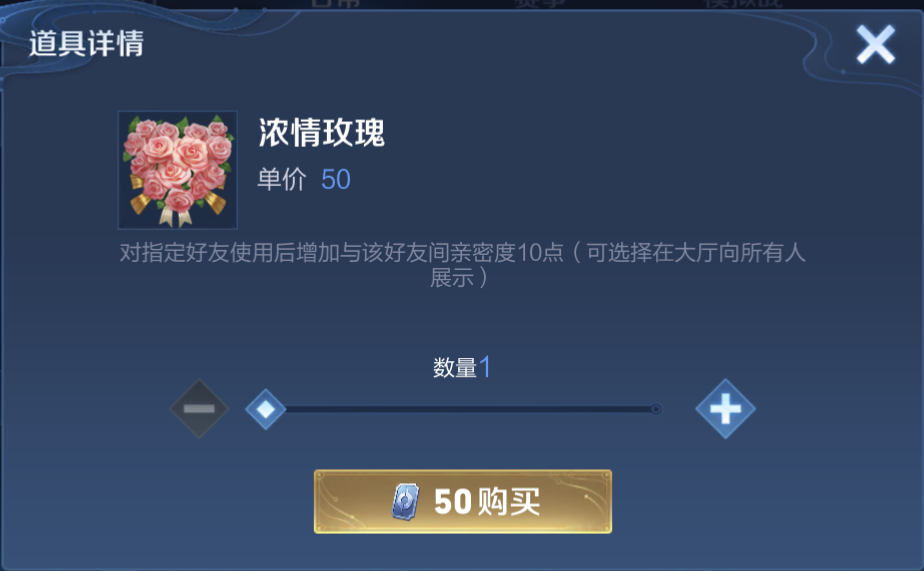Click the 单价 label
Screen dimensions: 924x571
click(282, 179)
